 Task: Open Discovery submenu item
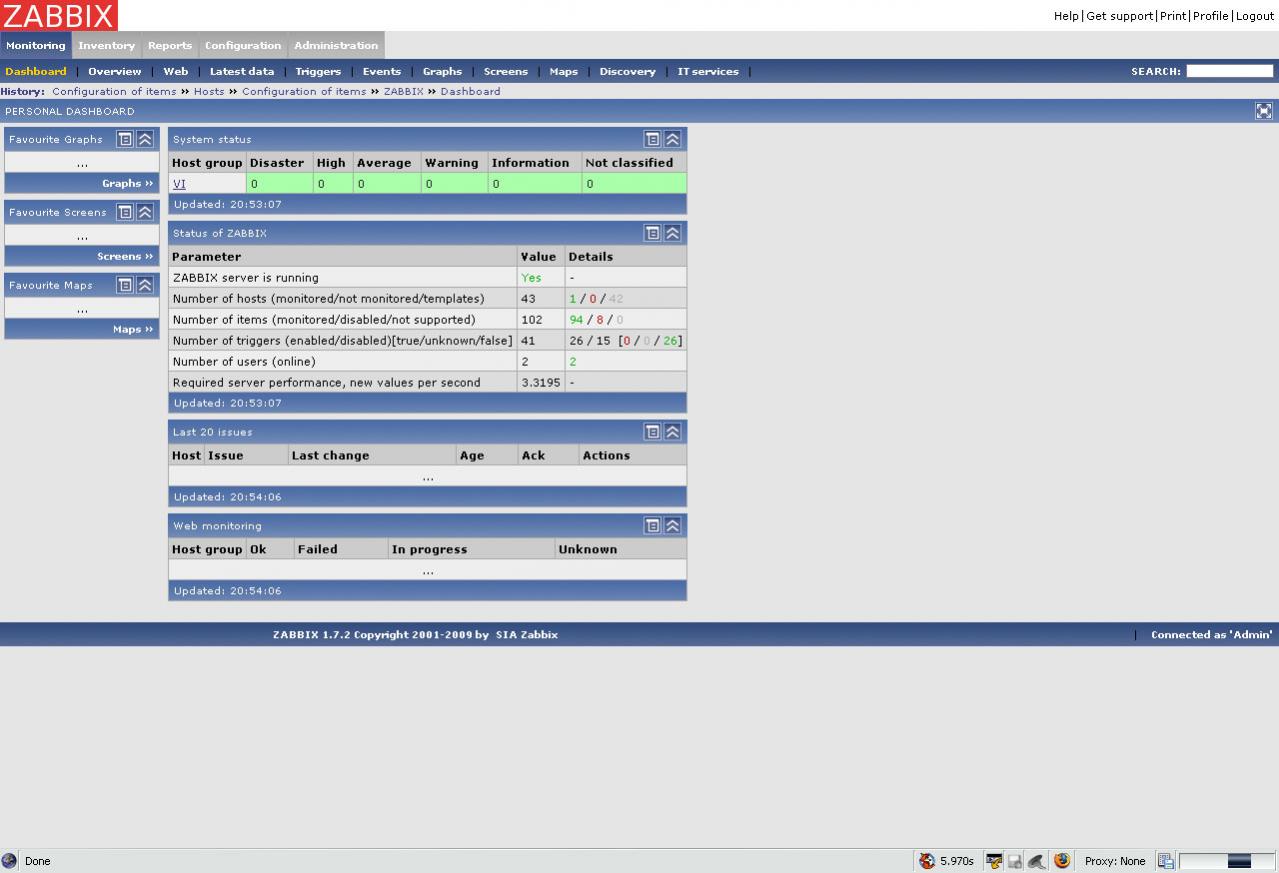click(x=628, y=72)
